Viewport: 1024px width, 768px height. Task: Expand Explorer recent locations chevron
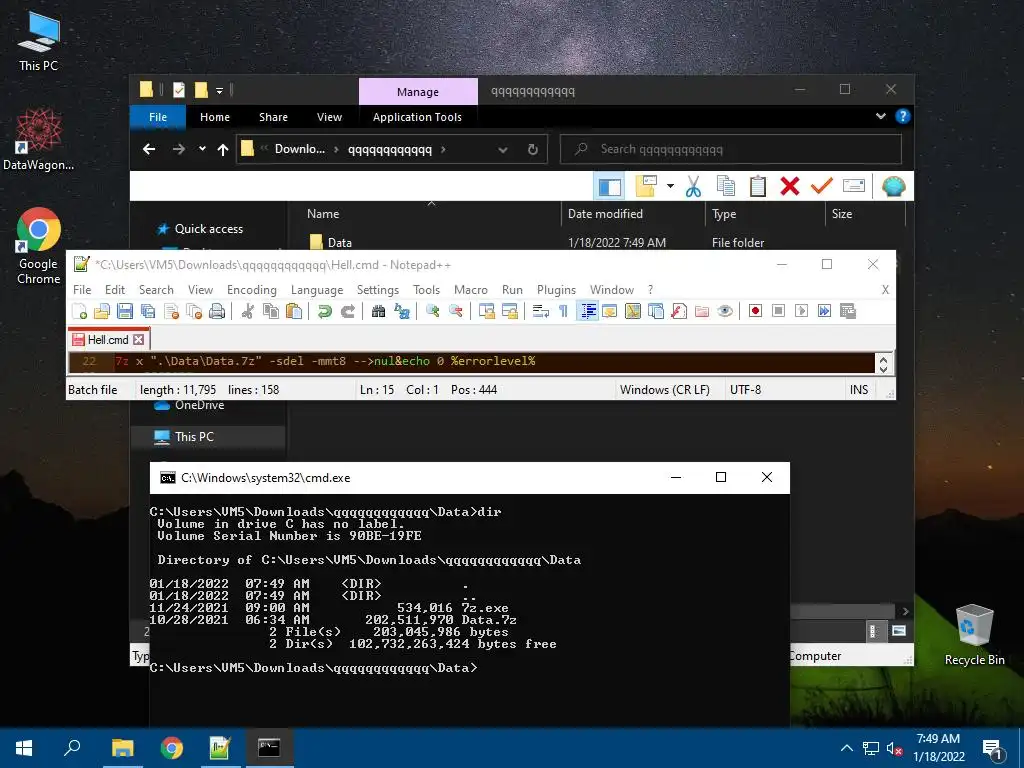click(x=202, y=150)
